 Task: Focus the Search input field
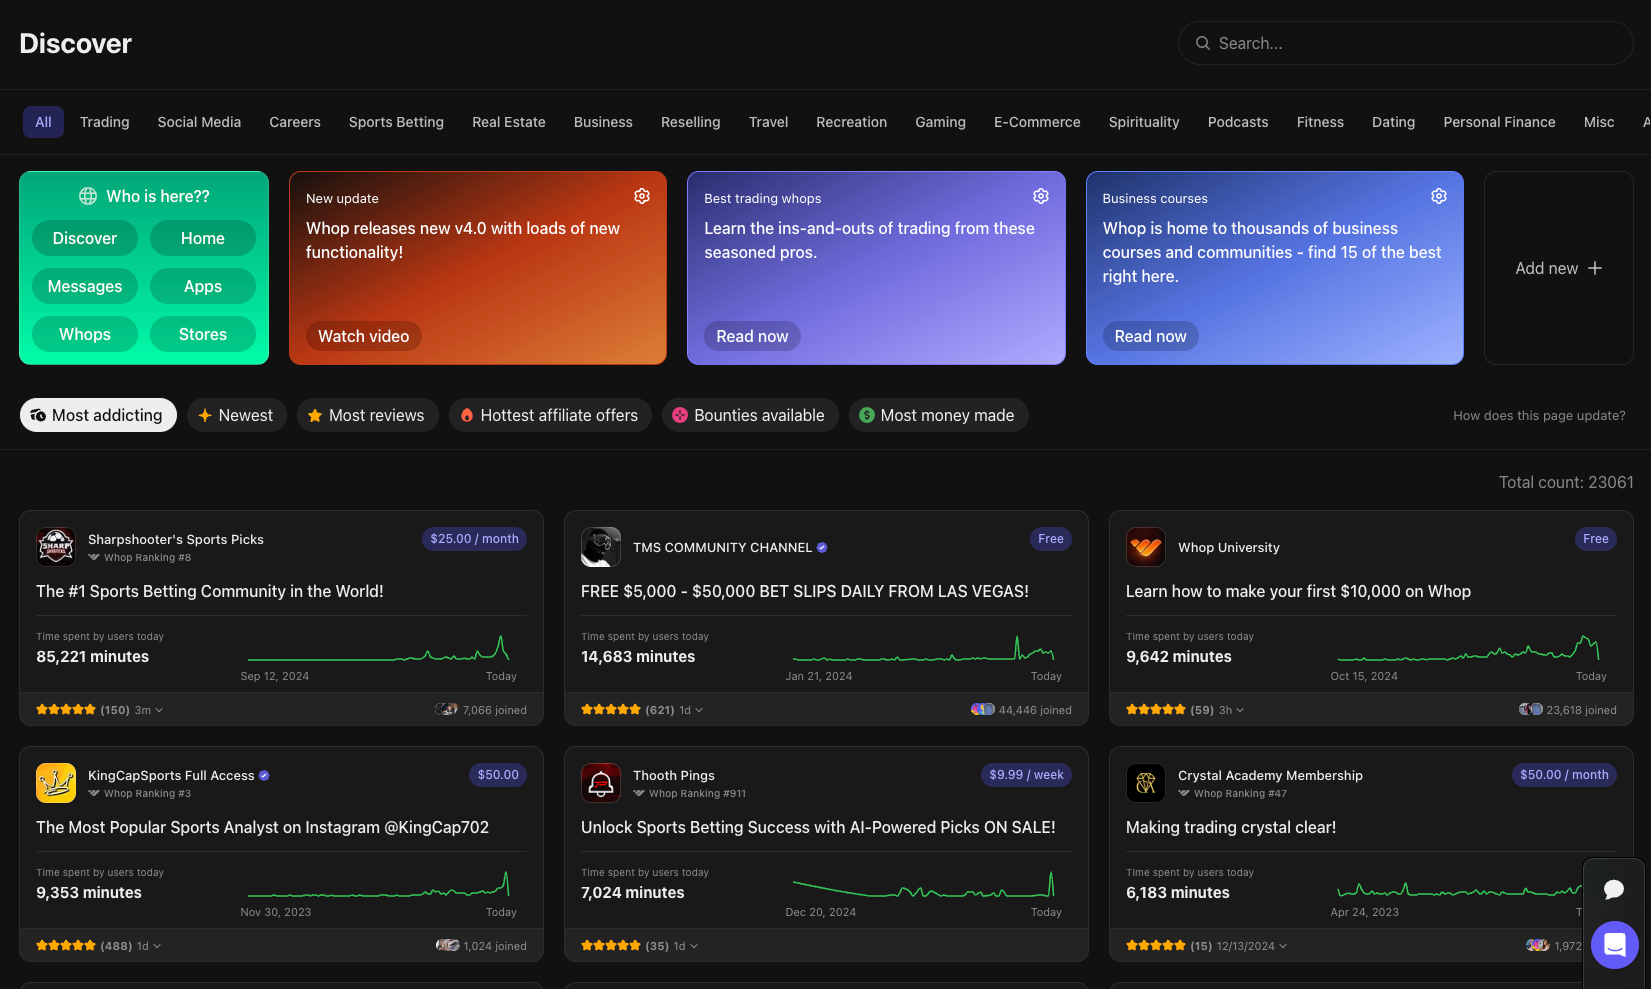coord(1405,43)
